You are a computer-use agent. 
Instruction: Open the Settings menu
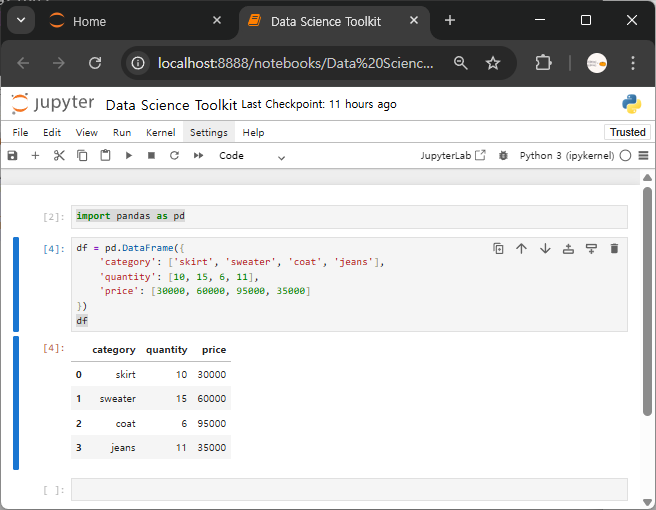tap(209, 133)
